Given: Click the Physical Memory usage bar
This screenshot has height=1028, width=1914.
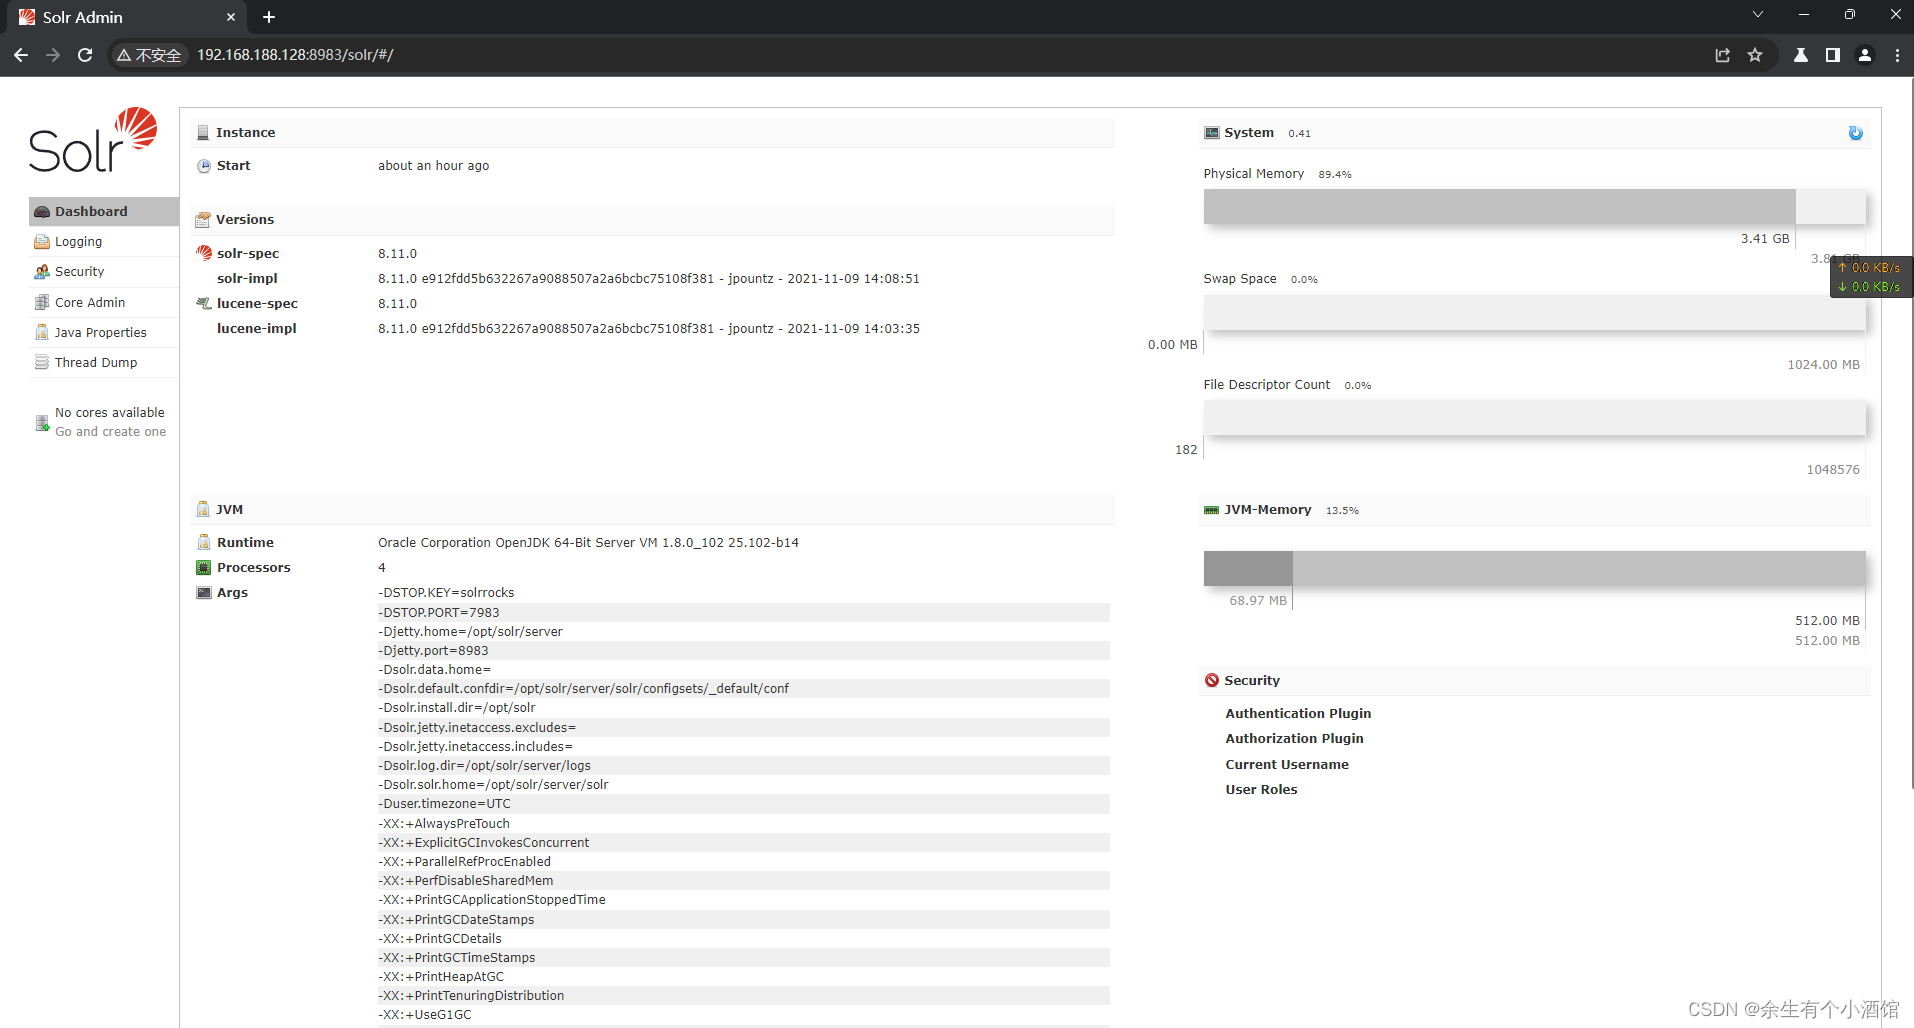Looking at the screenshot, I should pos(1535,207).
